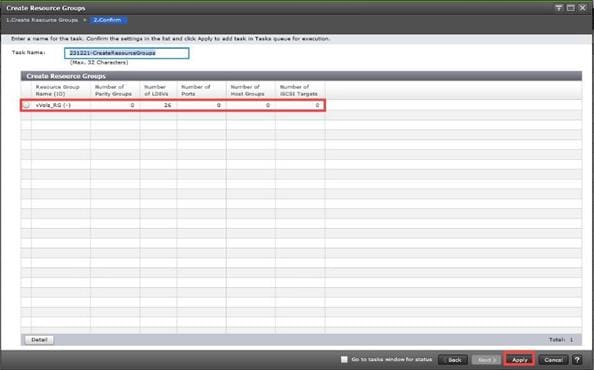Go to step 1 Create Resource Groups

[42, 20]
